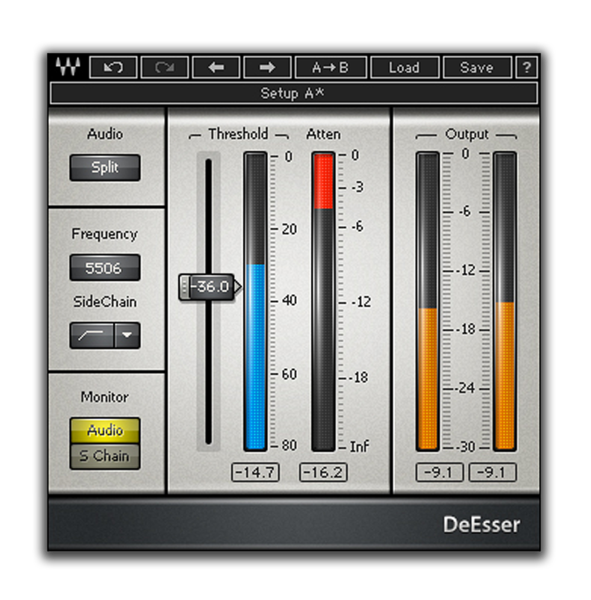Redo the undone change
The image size is (591, 600).
(165, 67)
